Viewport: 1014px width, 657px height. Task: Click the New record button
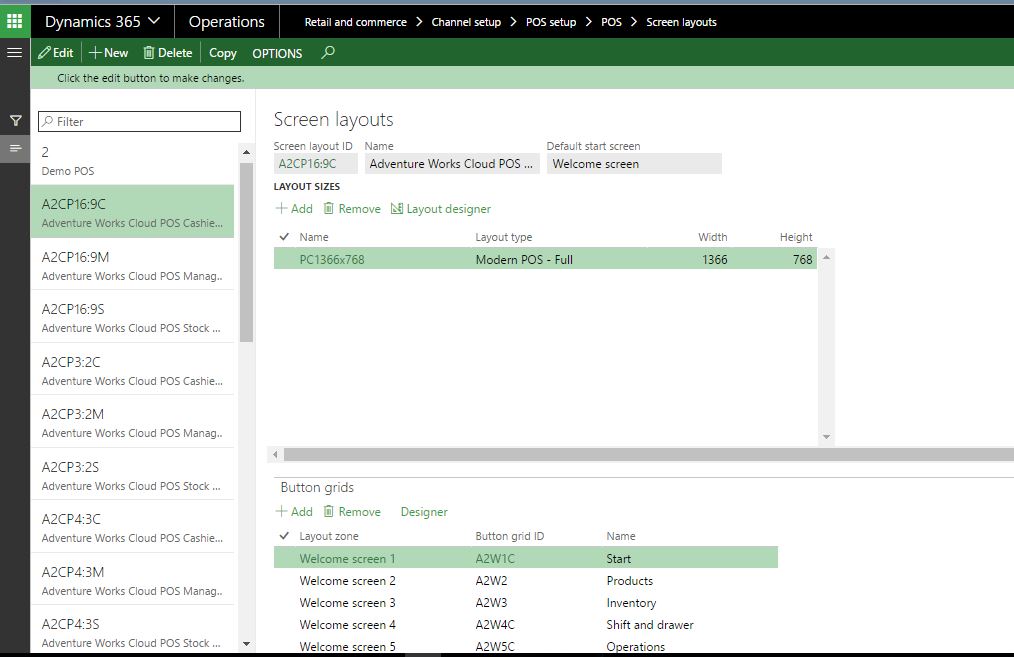pos(109,53)
